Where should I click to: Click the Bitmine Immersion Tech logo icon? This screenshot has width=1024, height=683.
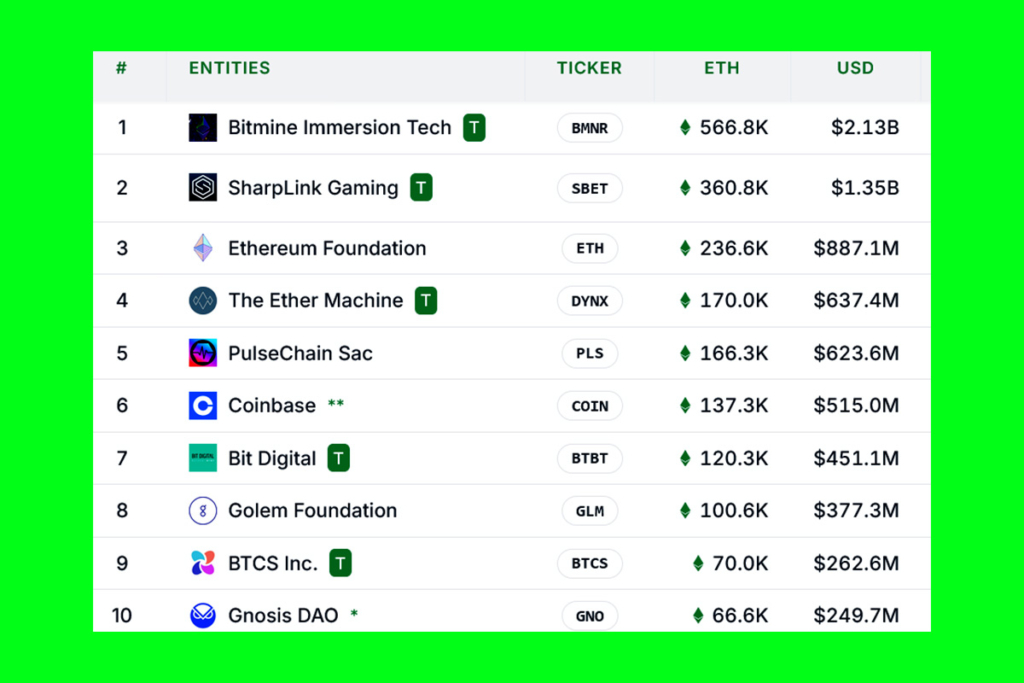click(203, 128)
